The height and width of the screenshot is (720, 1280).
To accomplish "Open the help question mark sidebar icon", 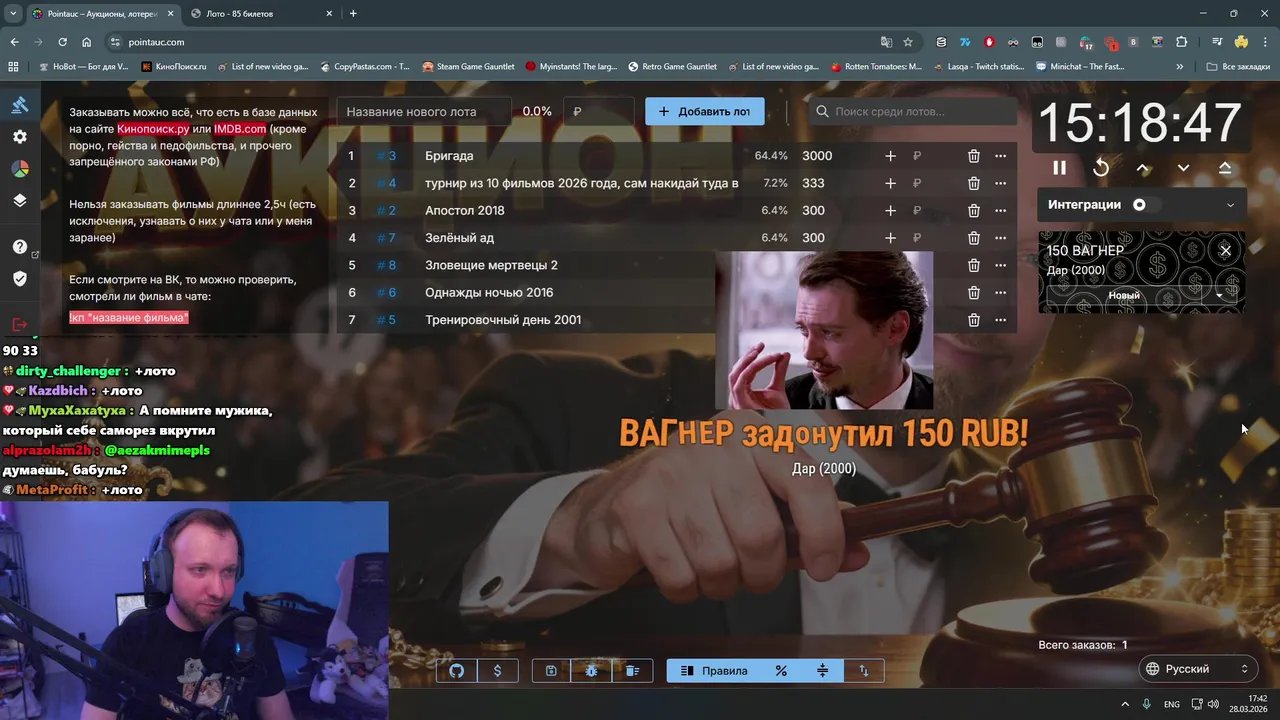I will [x=20, y=247].
